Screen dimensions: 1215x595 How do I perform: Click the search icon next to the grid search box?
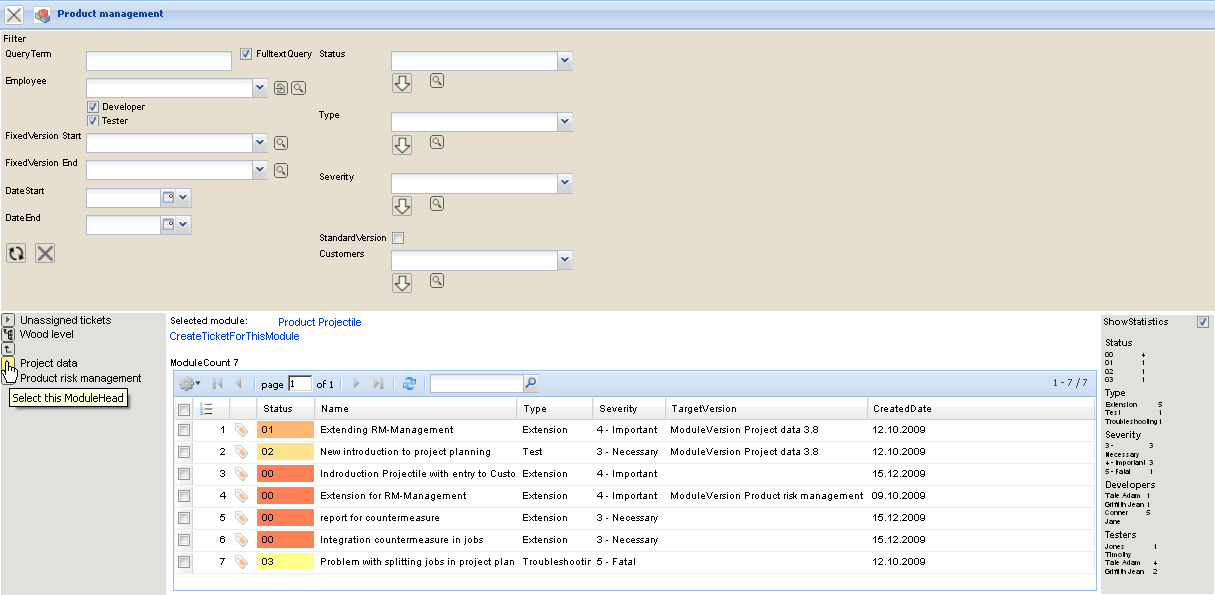tap(531, 383)
